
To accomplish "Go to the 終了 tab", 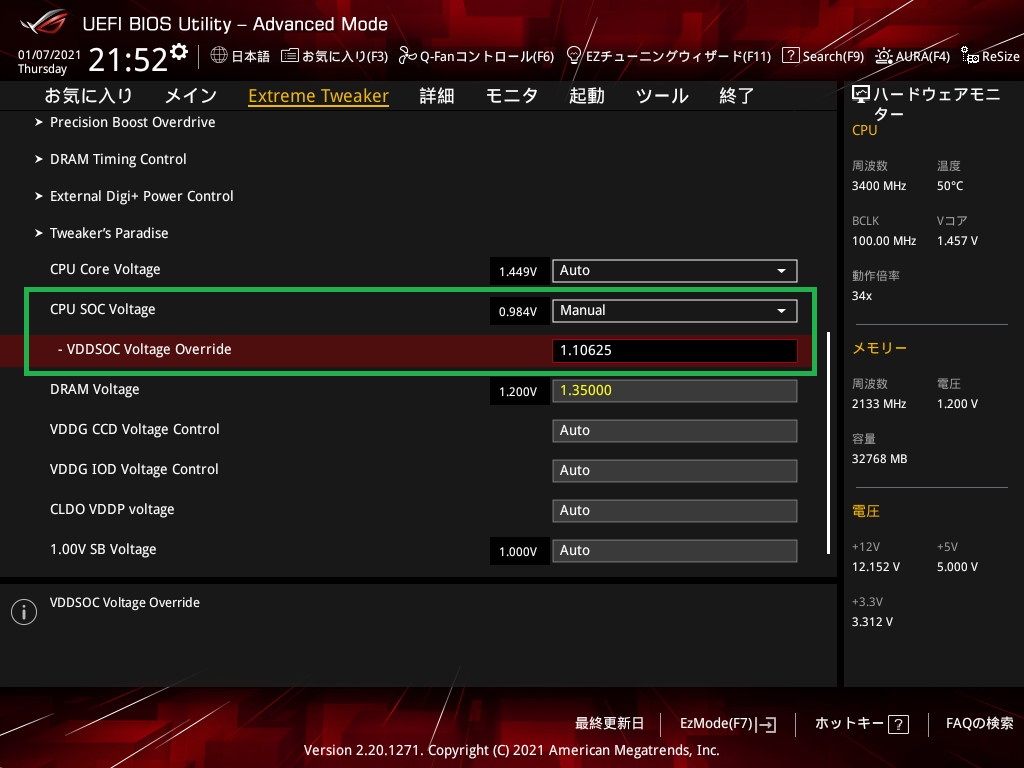I will pos(737,96).
